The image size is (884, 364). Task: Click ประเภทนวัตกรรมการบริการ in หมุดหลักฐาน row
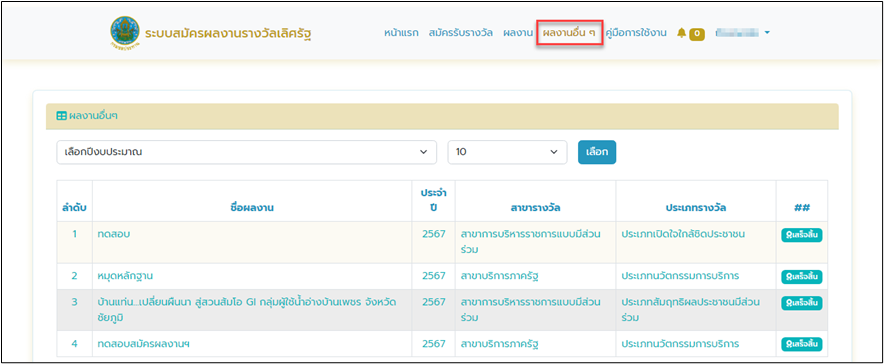point(680,276)
